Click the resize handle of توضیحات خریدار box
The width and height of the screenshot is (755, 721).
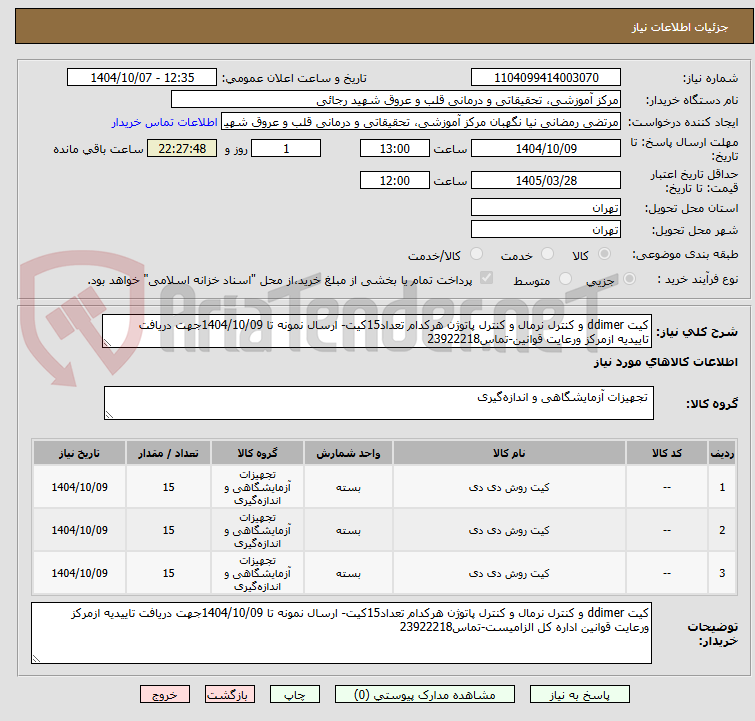coord(36,659)
